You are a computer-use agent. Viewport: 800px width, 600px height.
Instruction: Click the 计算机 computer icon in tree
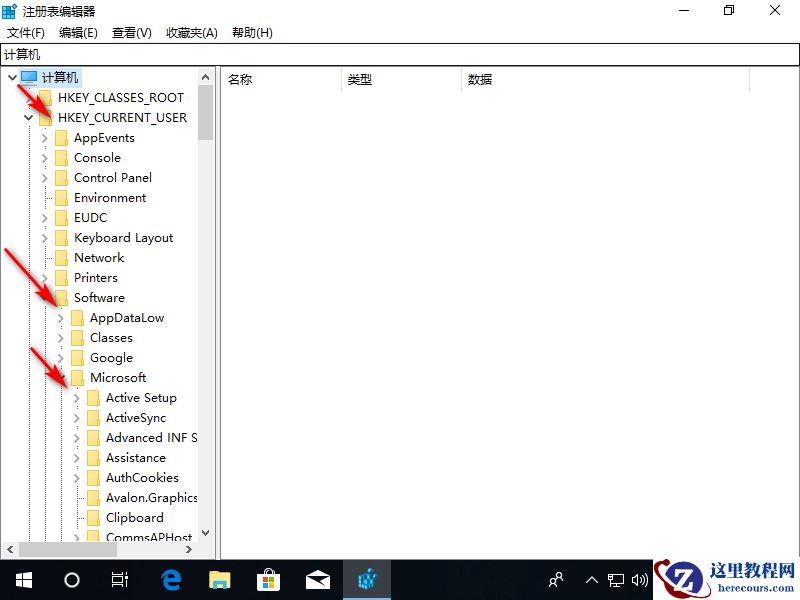[30, 77]
